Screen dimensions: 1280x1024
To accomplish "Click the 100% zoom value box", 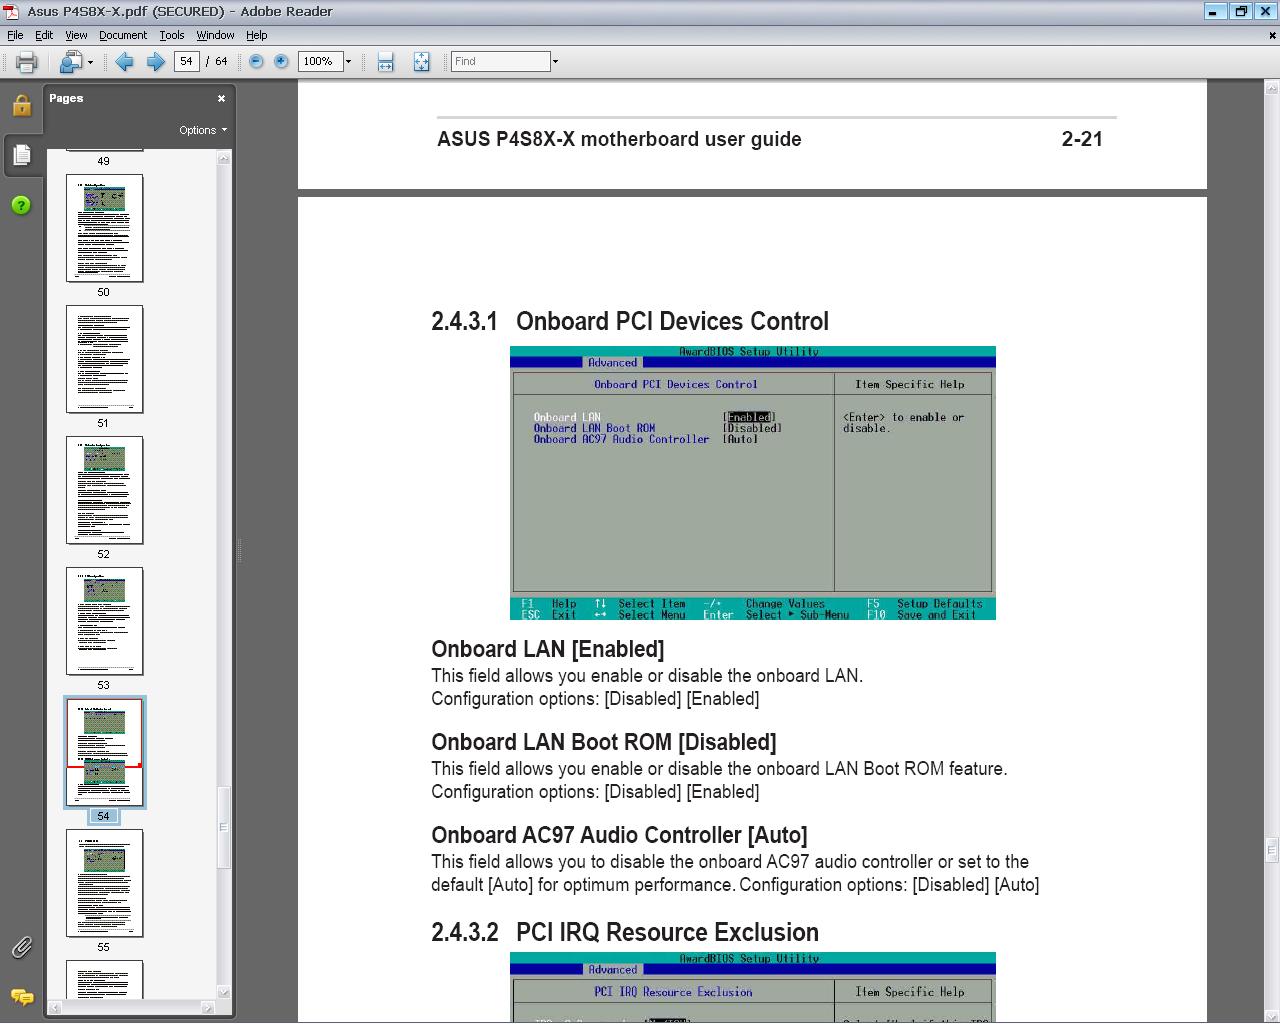I will 319,61.
